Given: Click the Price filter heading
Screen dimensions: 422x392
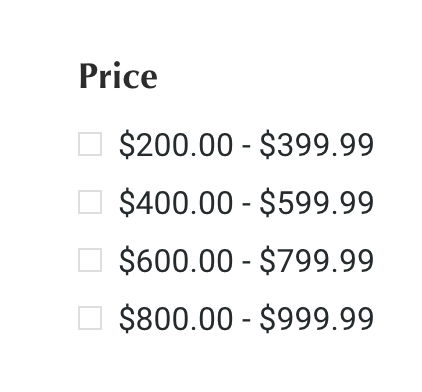Looking at the screenshot, I should pos(118,76).
